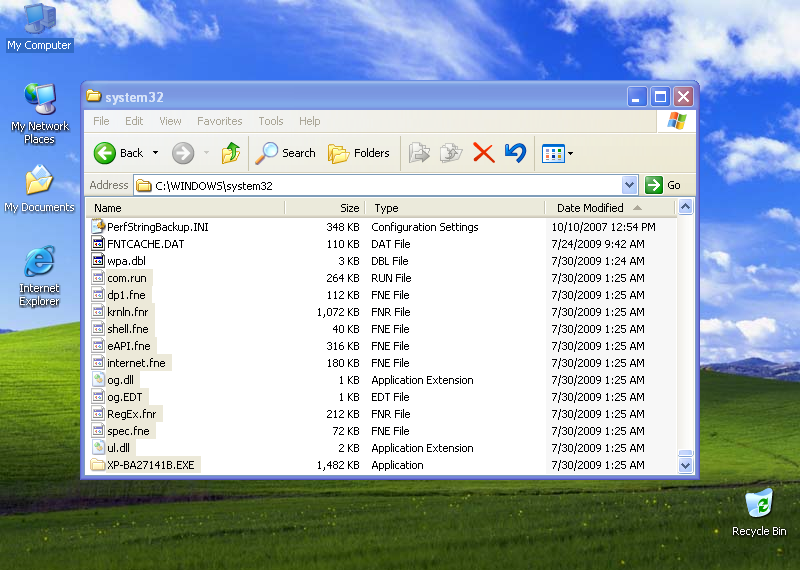Select the Recycle Bin desktop icon
This screenshot has height=570, width=800.
(x=759, y=512)
